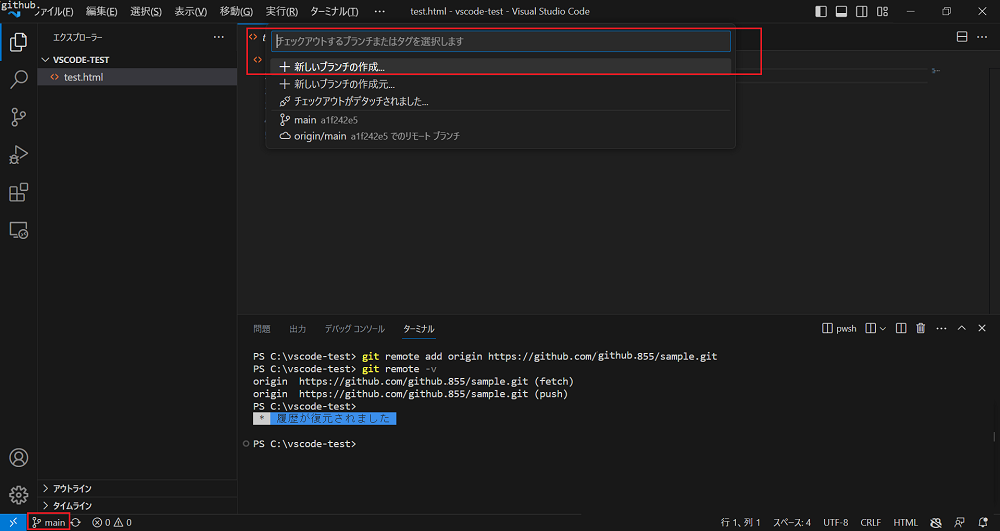The height and width of the screenshot is (531, 1000).
Task: Open the terminal split dropdown arrow
Action: [883, 328]
